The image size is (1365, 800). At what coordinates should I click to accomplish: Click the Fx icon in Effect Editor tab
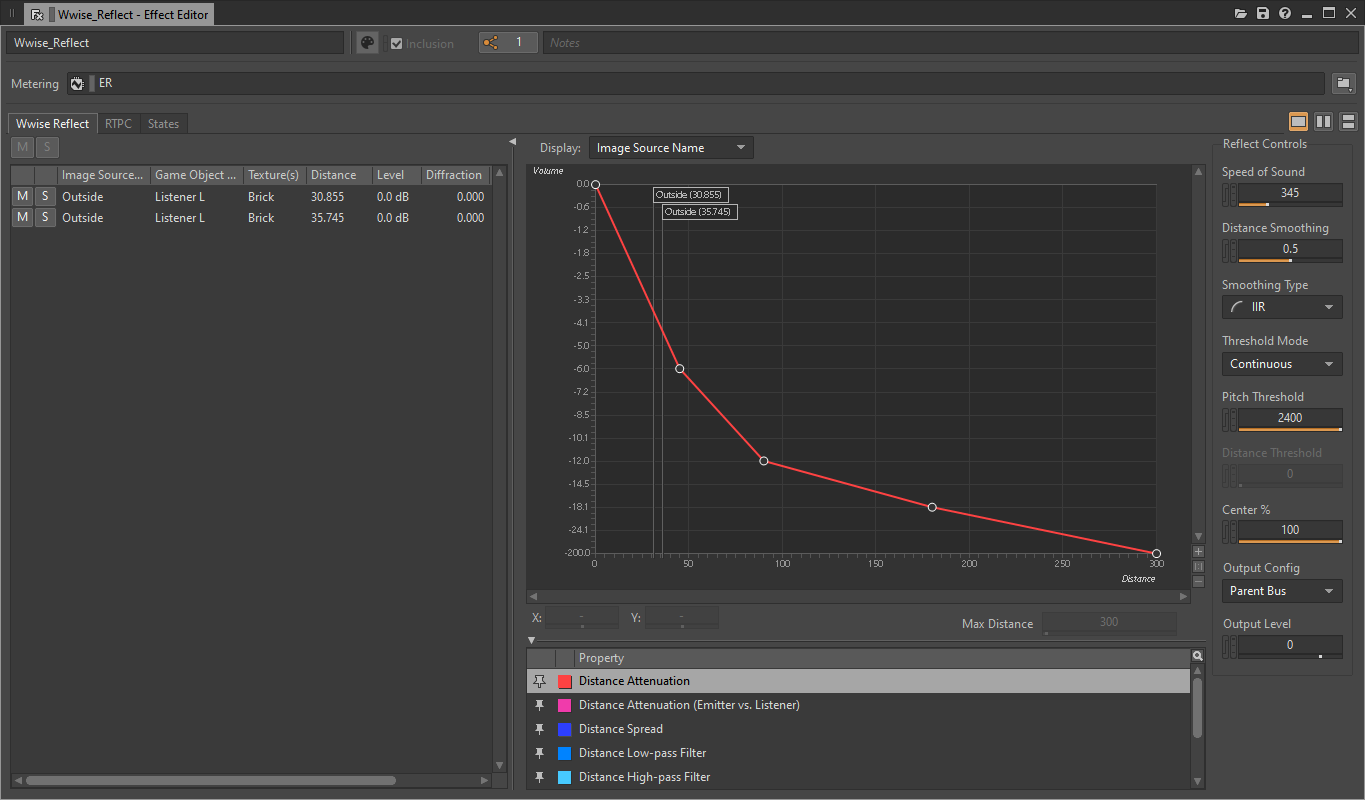(x=37, y=15)
